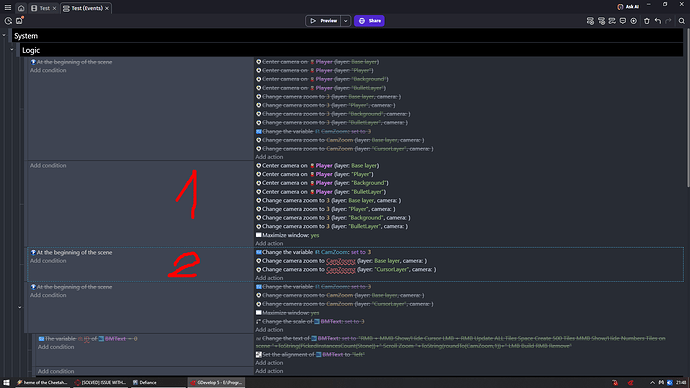This screenshot has height=388, width=690.
Task: Click the add comment toolbar icon
Action: tap(623, 21)
